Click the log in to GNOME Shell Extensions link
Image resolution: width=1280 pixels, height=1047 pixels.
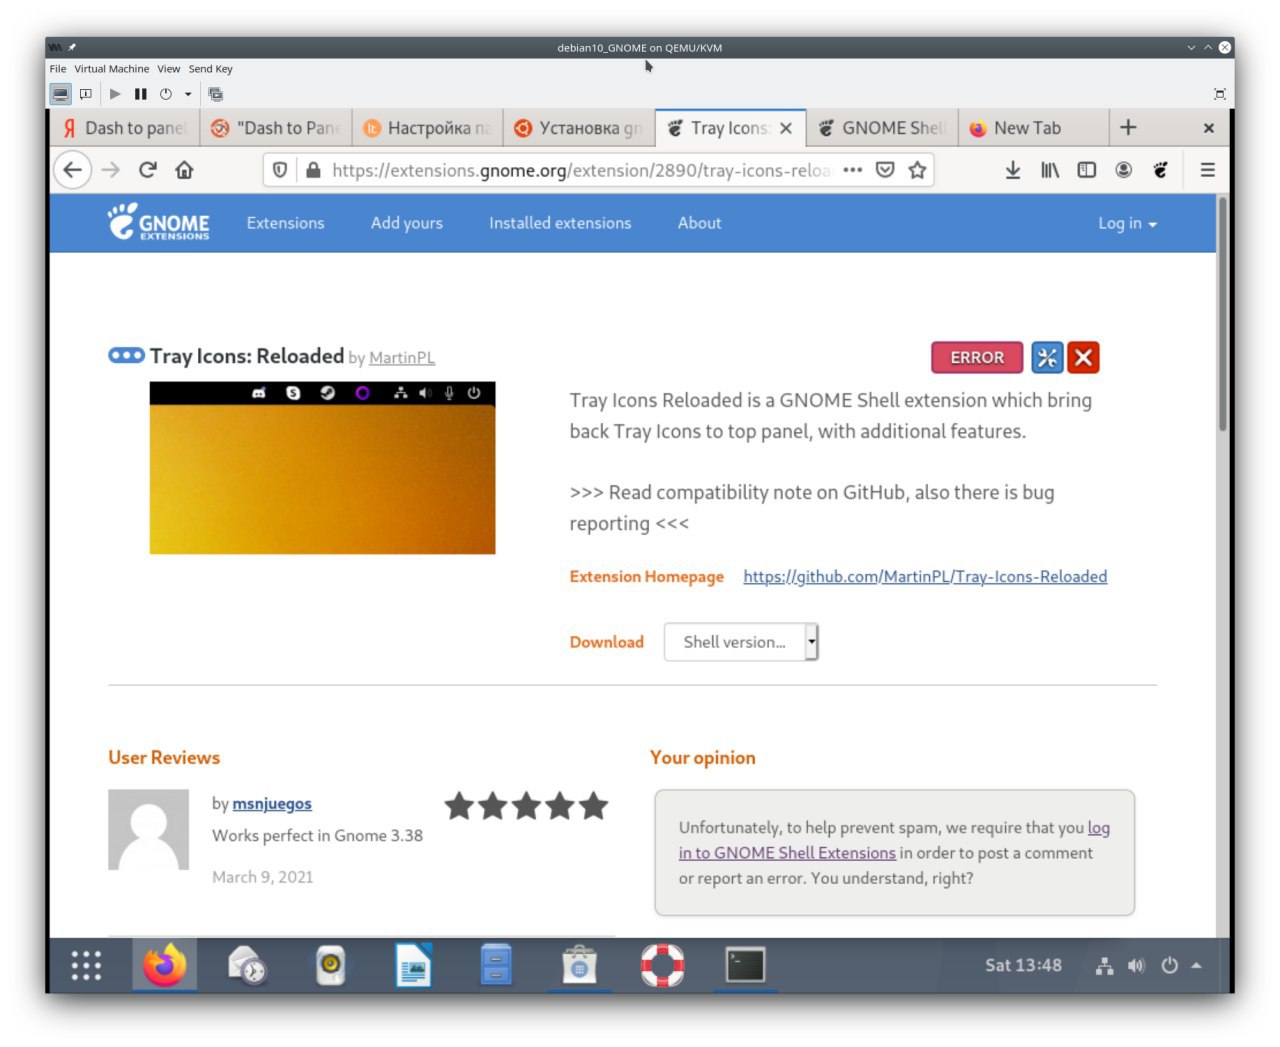(894, 840)
